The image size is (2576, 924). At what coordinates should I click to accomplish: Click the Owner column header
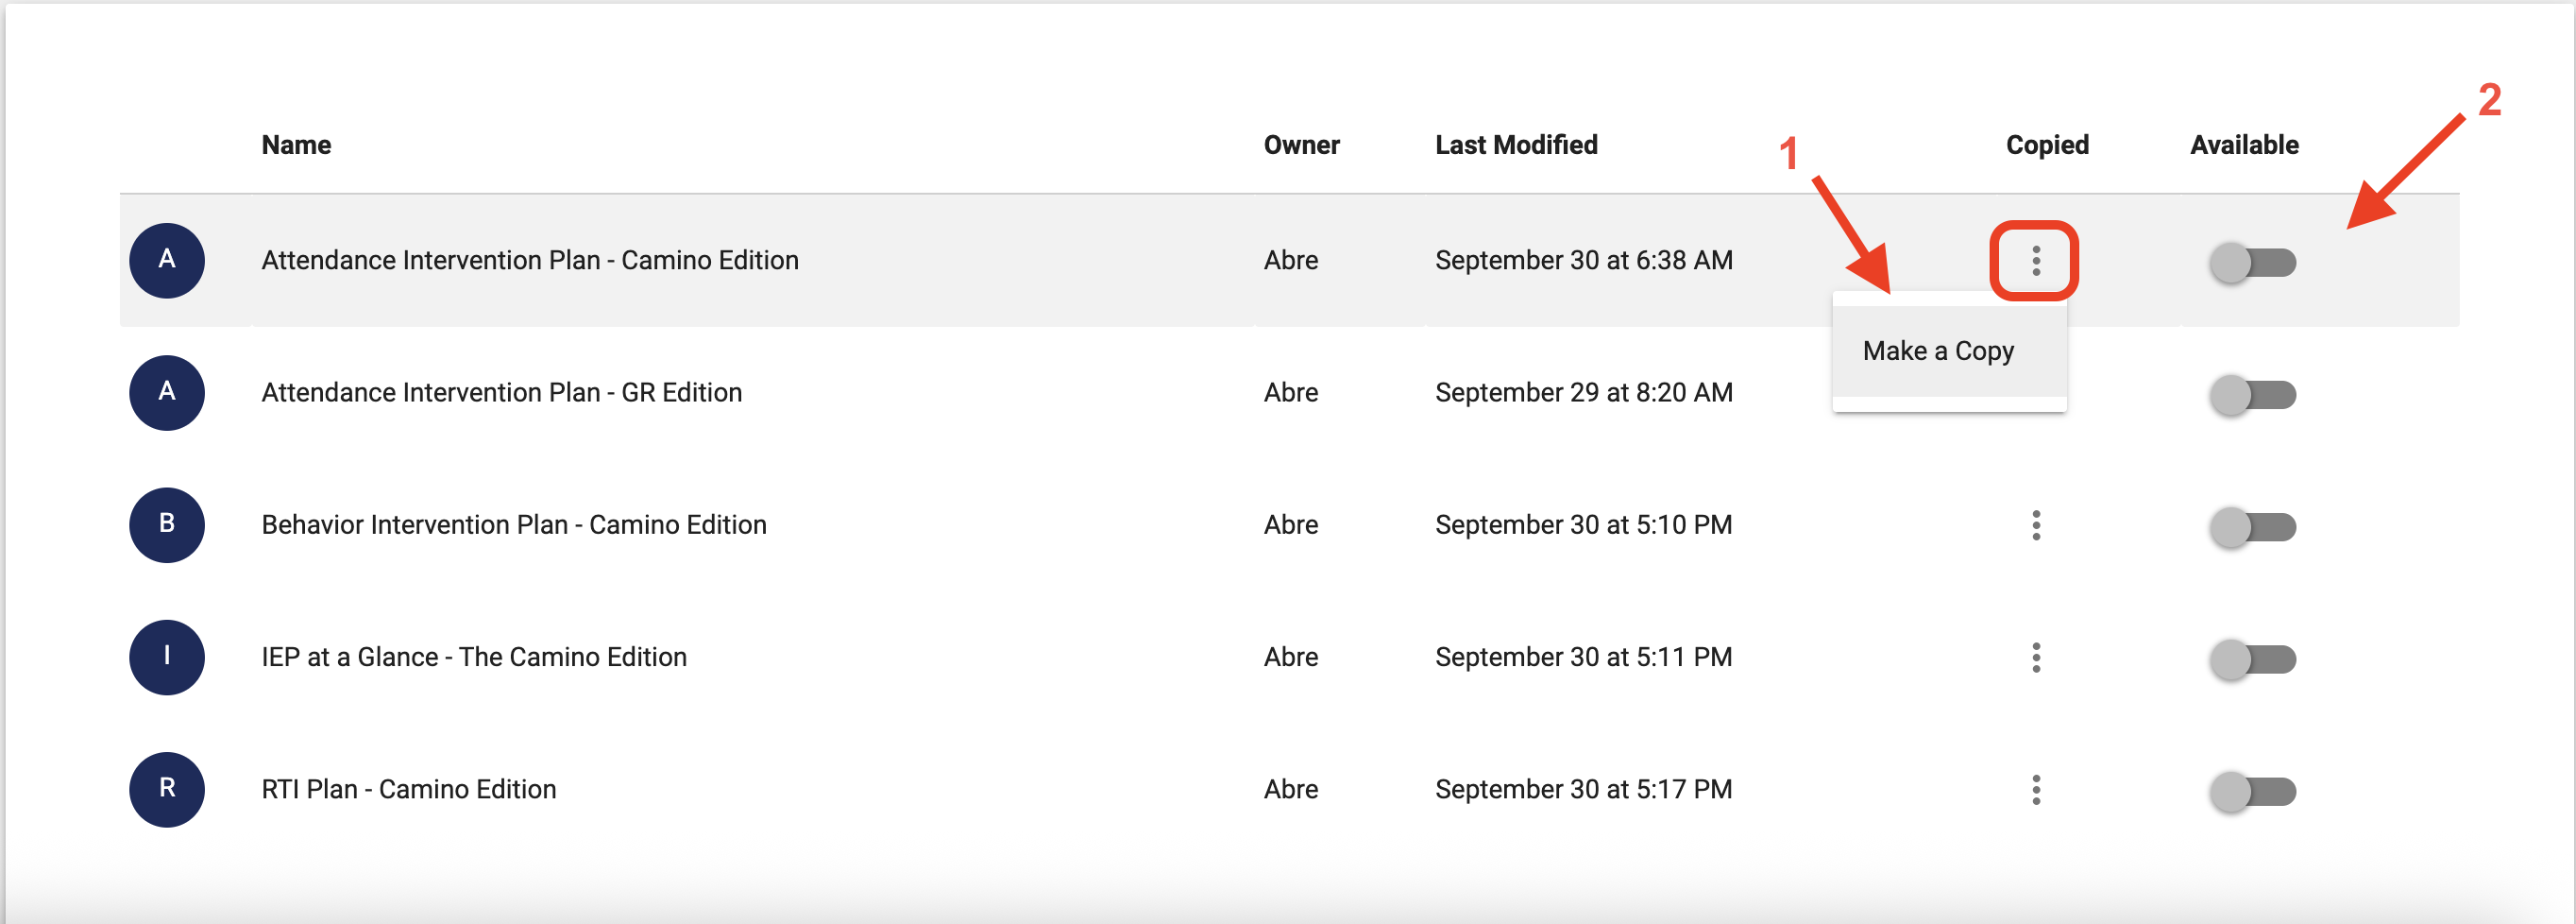click(x=1301, y=144)
